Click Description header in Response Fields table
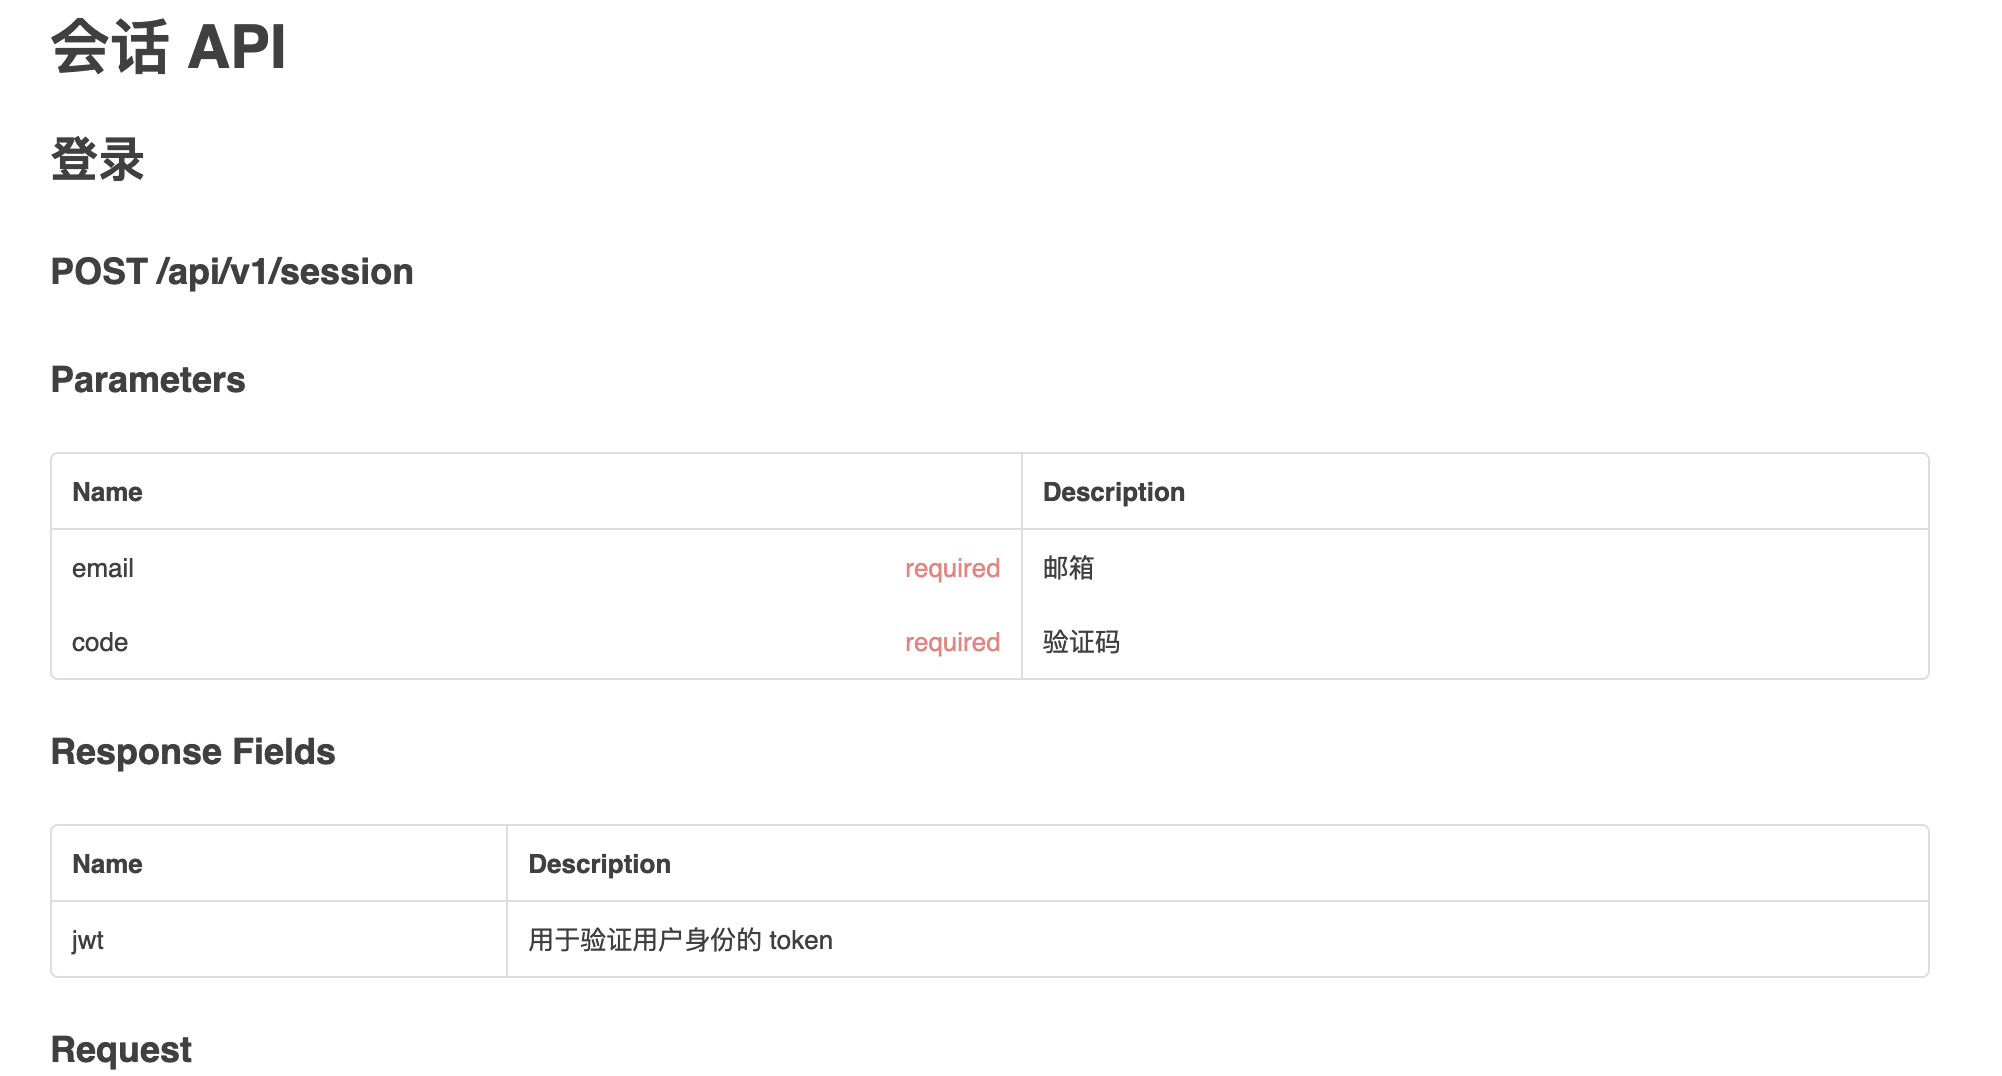The image size is (2002, 1076). (599, 864)
